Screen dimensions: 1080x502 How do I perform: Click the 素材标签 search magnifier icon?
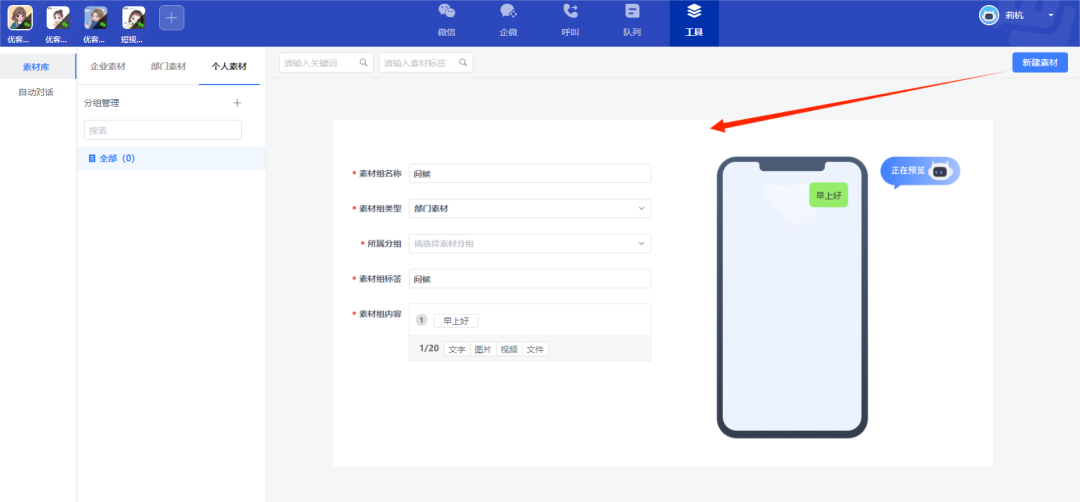(x=464, y=63)
